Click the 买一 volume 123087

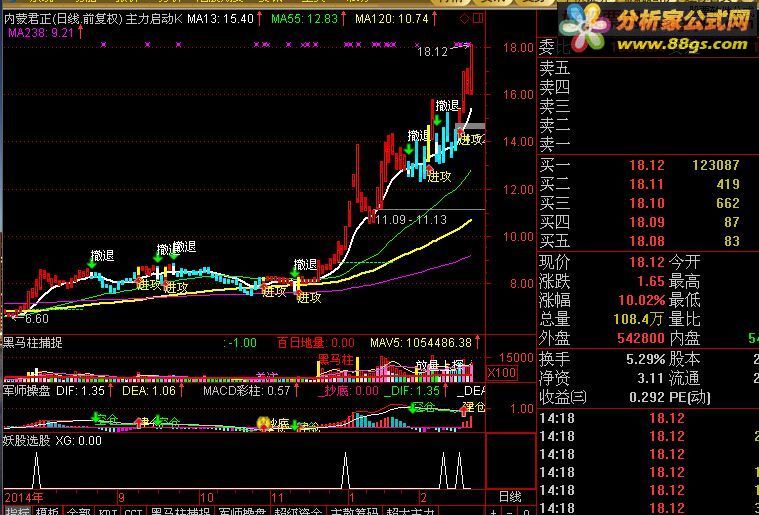[716, 166]
